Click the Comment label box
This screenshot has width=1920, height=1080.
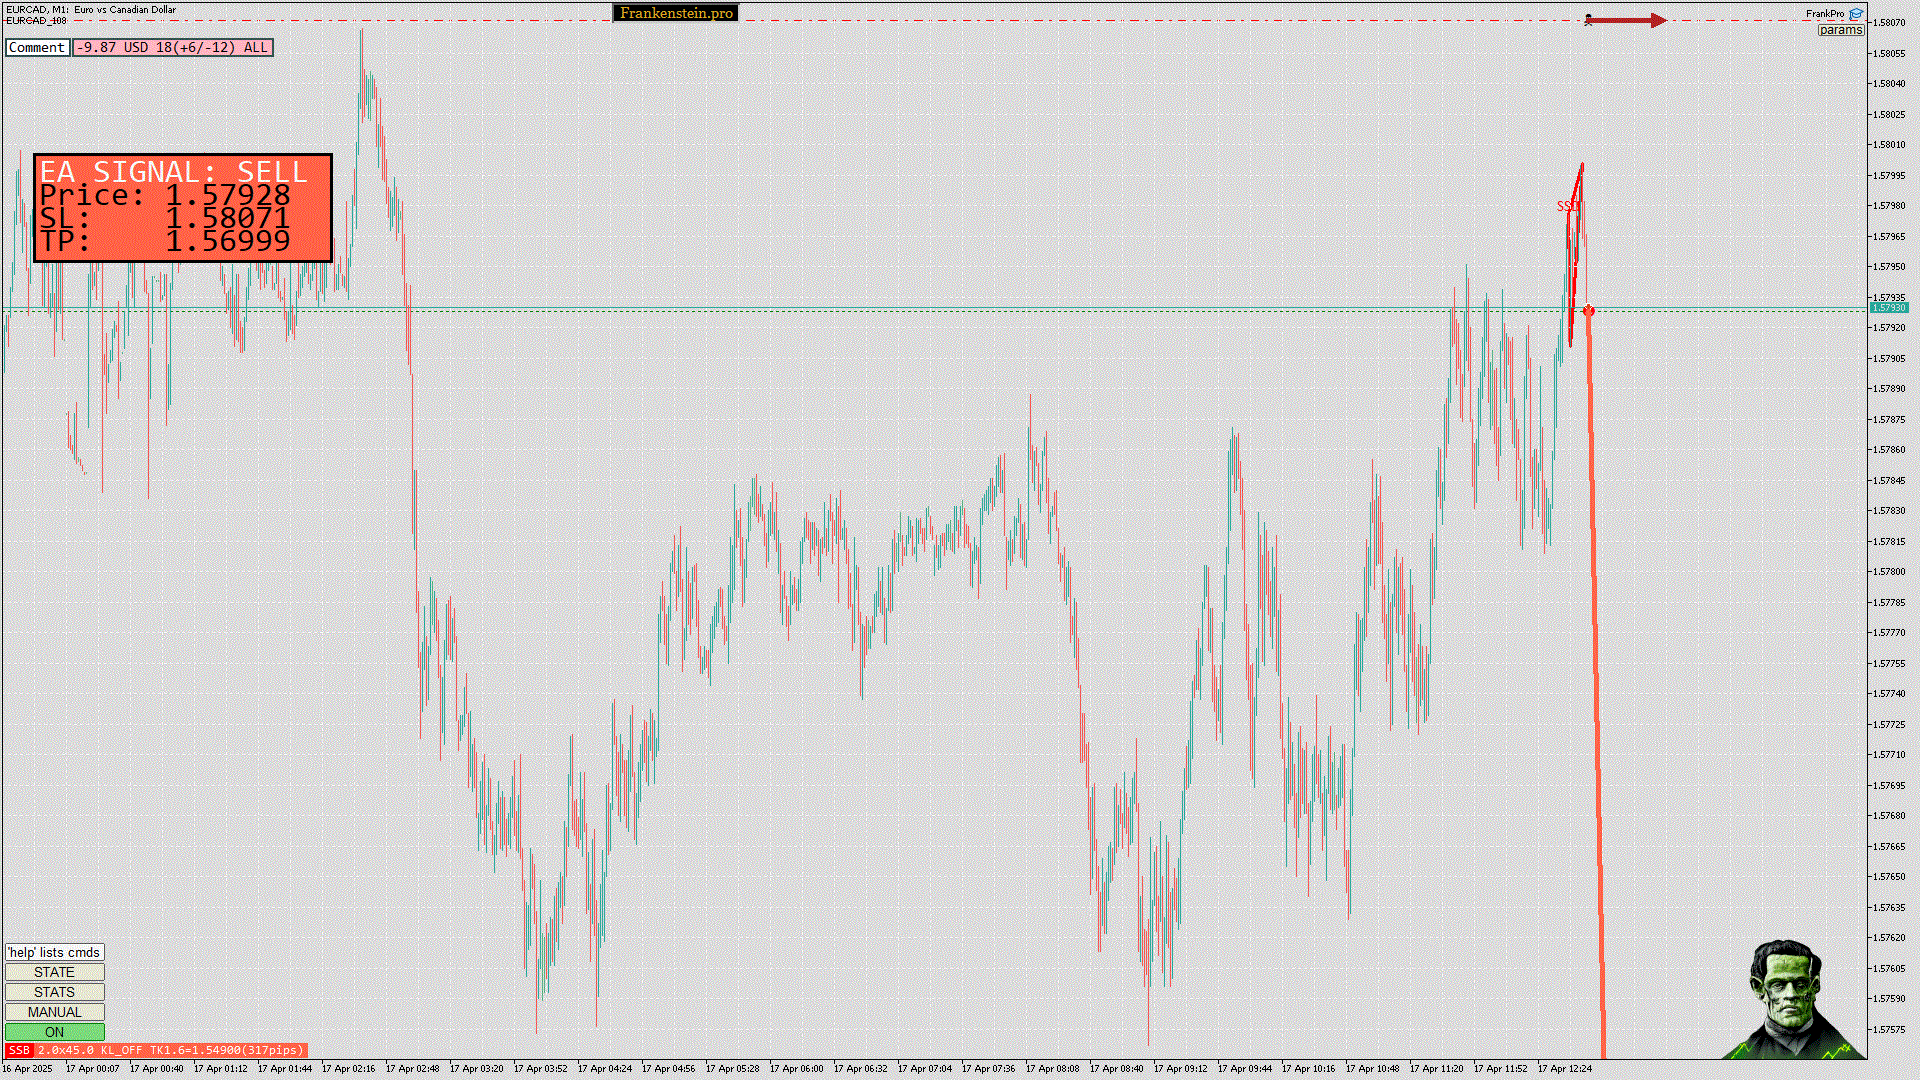point(37,47)
